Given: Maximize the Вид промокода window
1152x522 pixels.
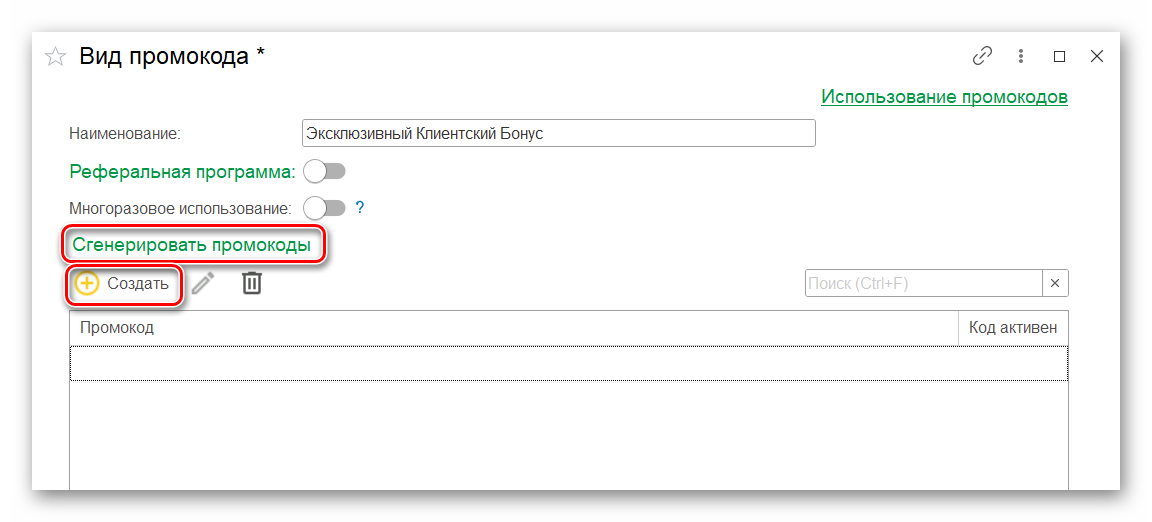Looking at the screenshot, I should pos(1059,57).
